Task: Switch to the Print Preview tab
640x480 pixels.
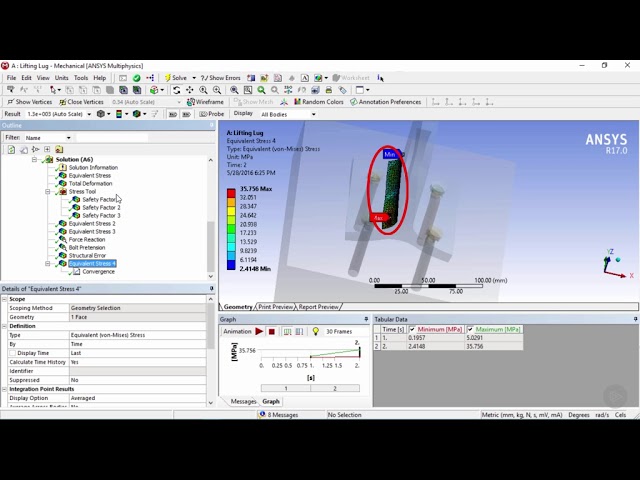Action: [276, 307]
